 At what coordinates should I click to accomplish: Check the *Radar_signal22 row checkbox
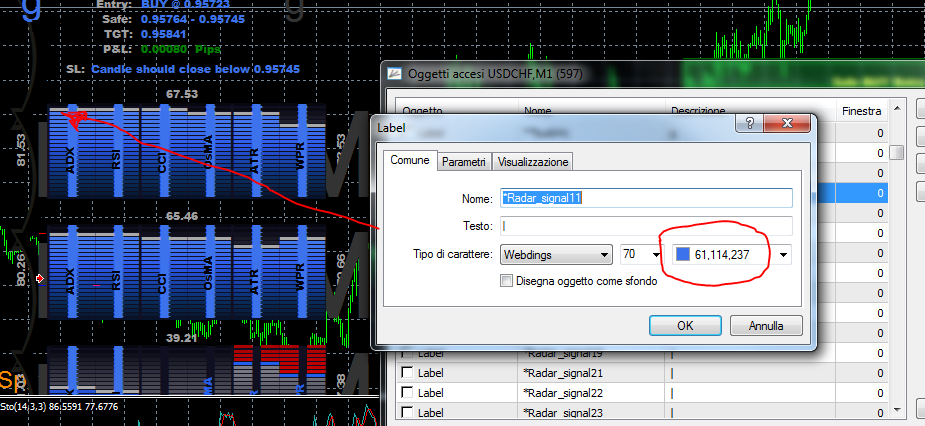click(x=406, y=392)
